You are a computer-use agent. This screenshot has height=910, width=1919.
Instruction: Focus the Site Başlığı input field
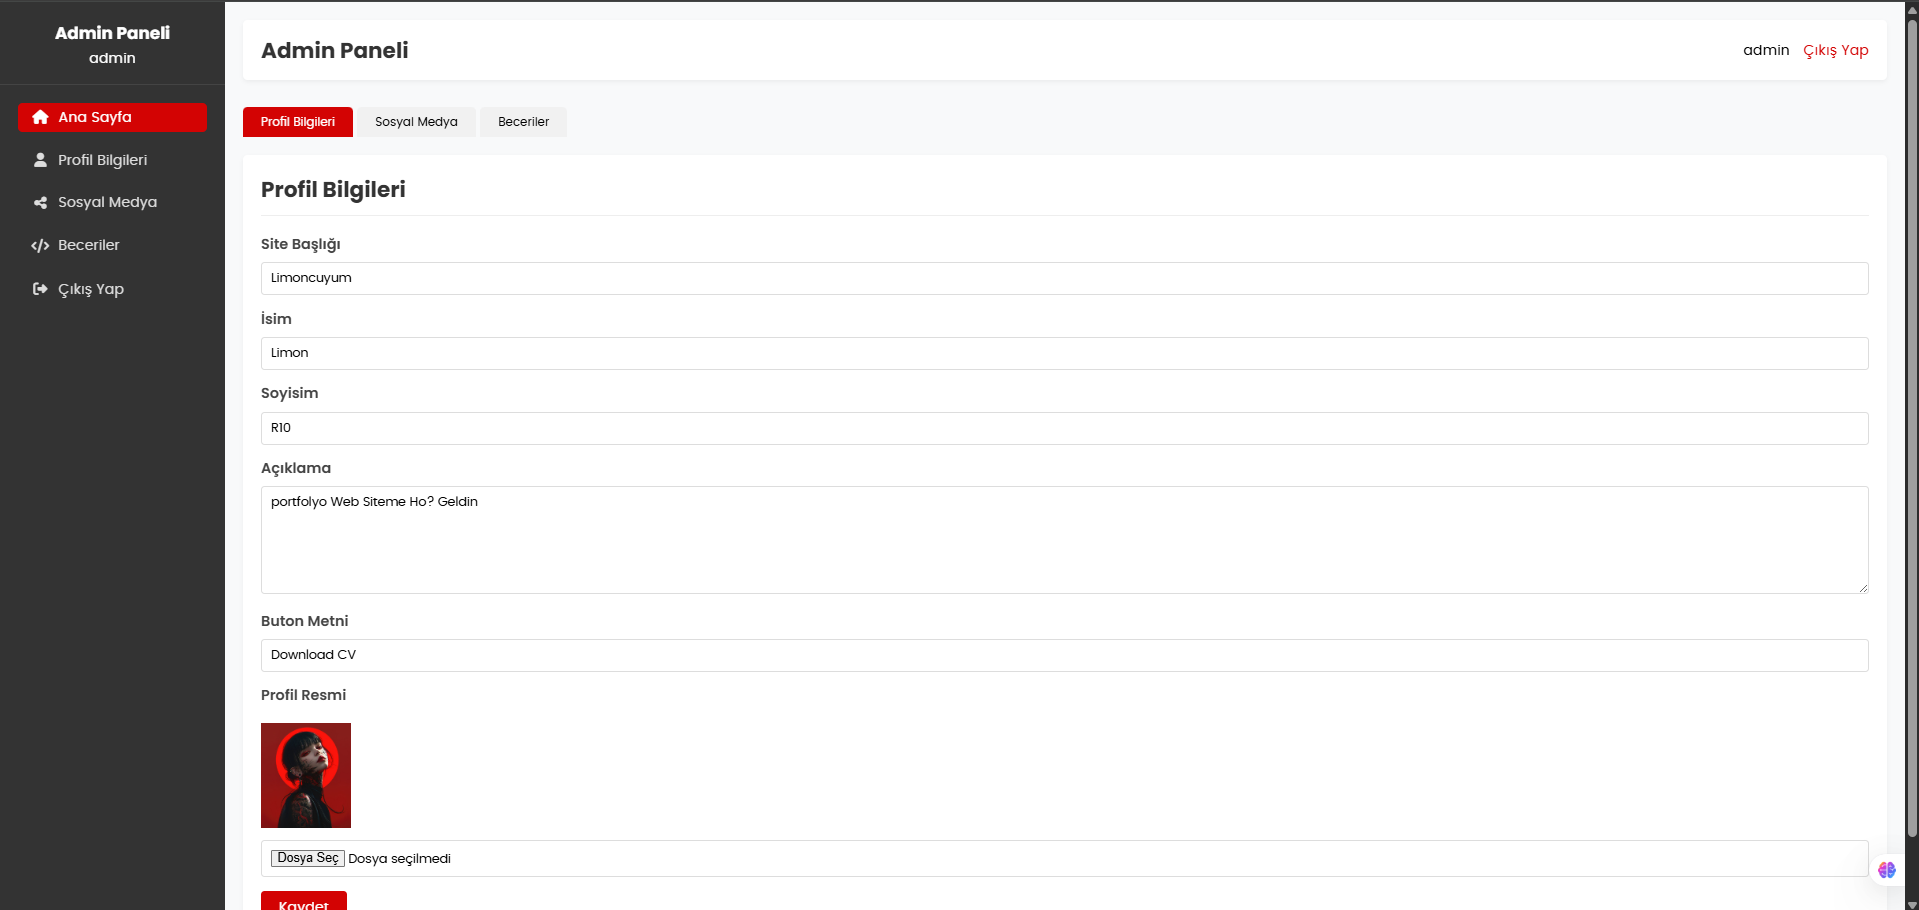click(x=1064, y=279)
